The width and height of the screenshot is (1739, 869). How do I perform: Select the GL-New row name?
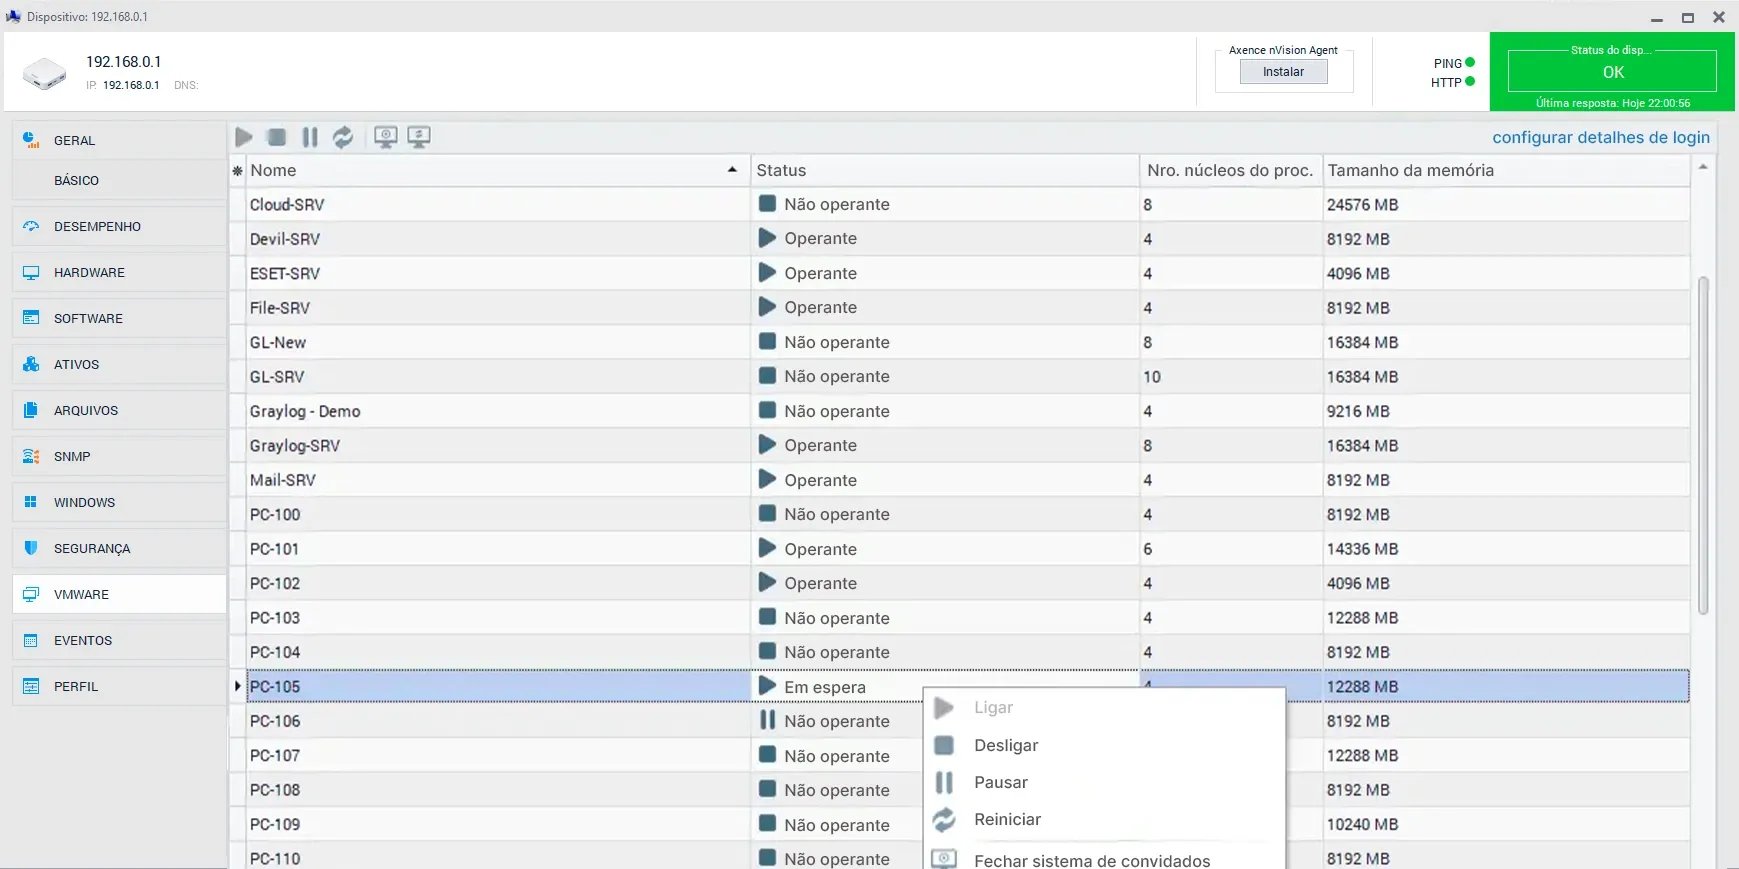coord(278,342)
